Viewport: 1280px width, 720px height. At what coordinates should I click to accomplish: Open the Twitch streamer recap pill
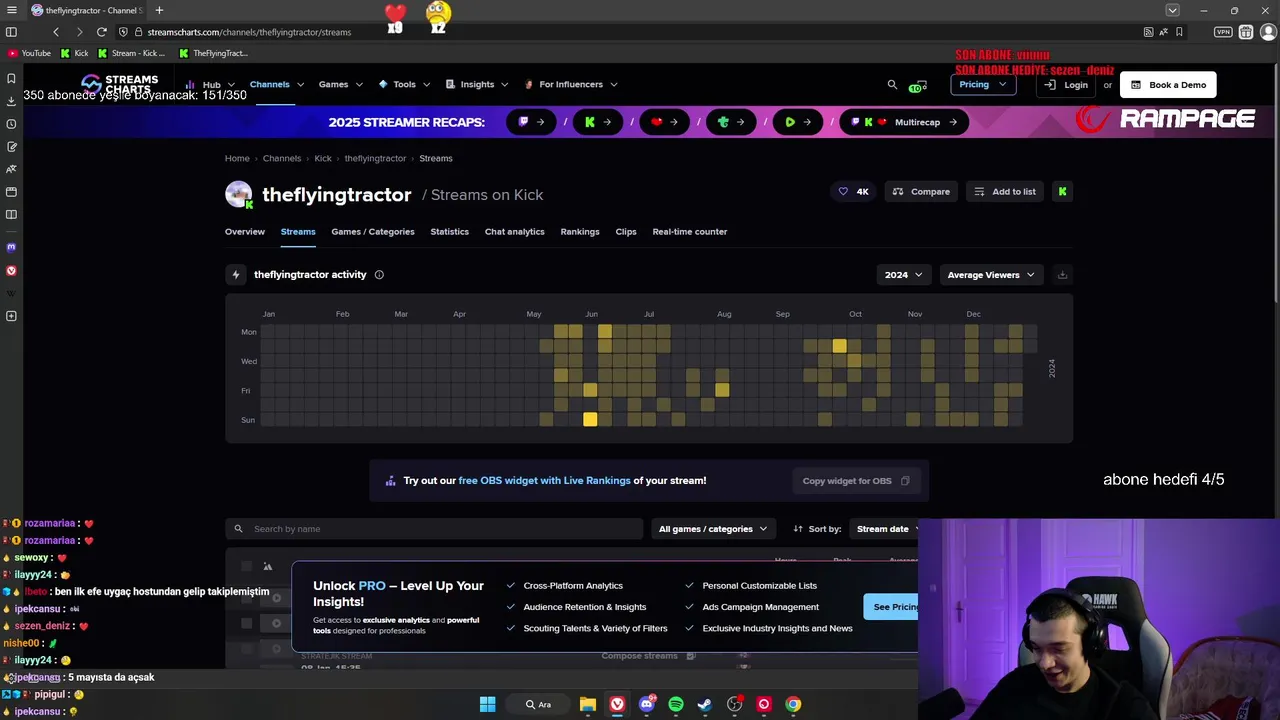coord(531,122)
